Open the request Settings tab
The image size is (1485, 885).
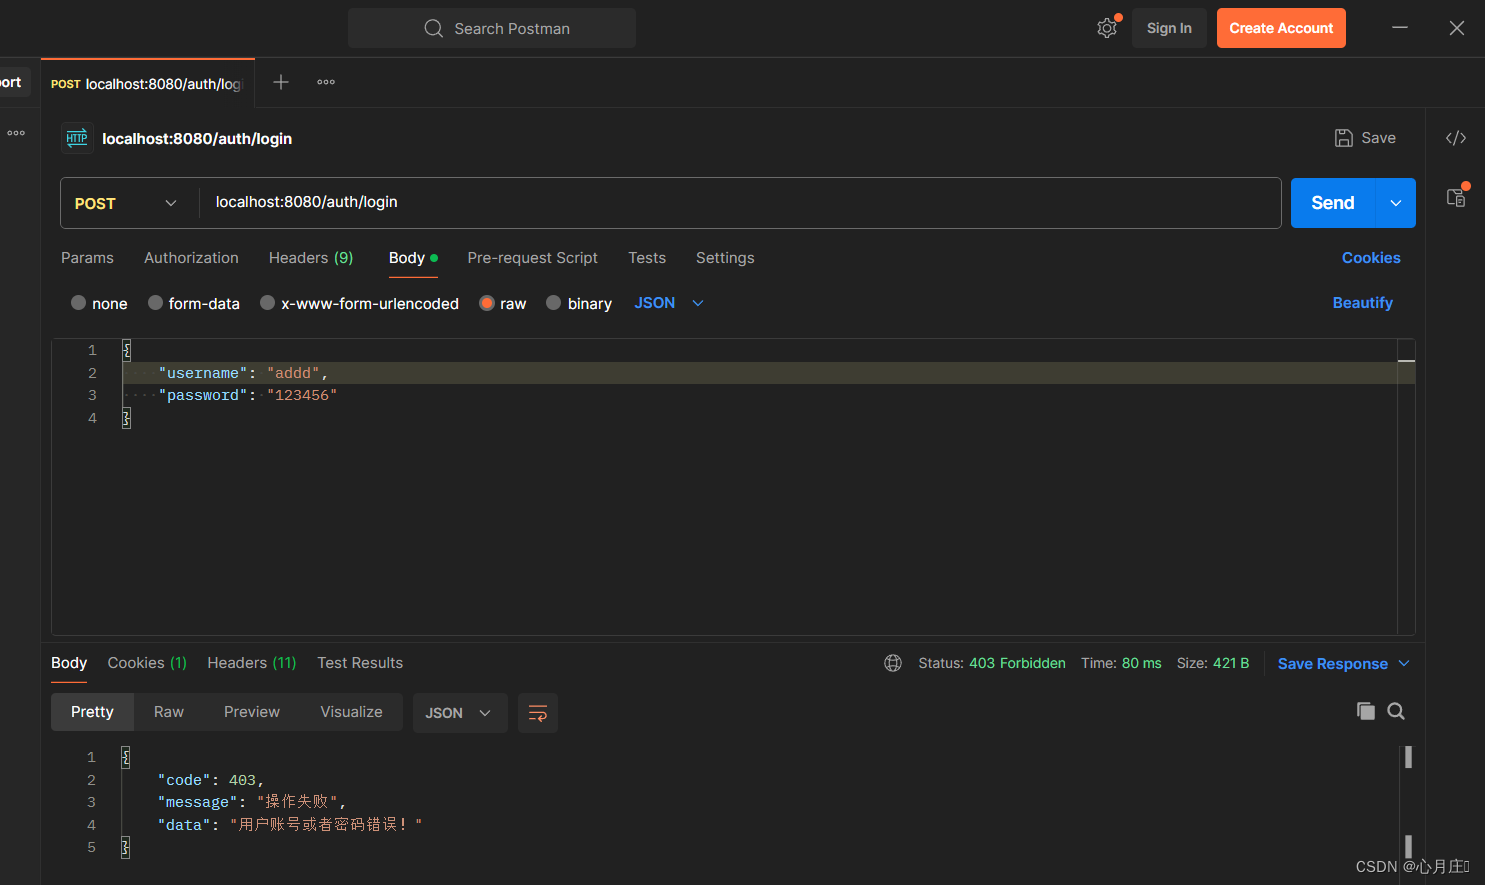point(725,258)
